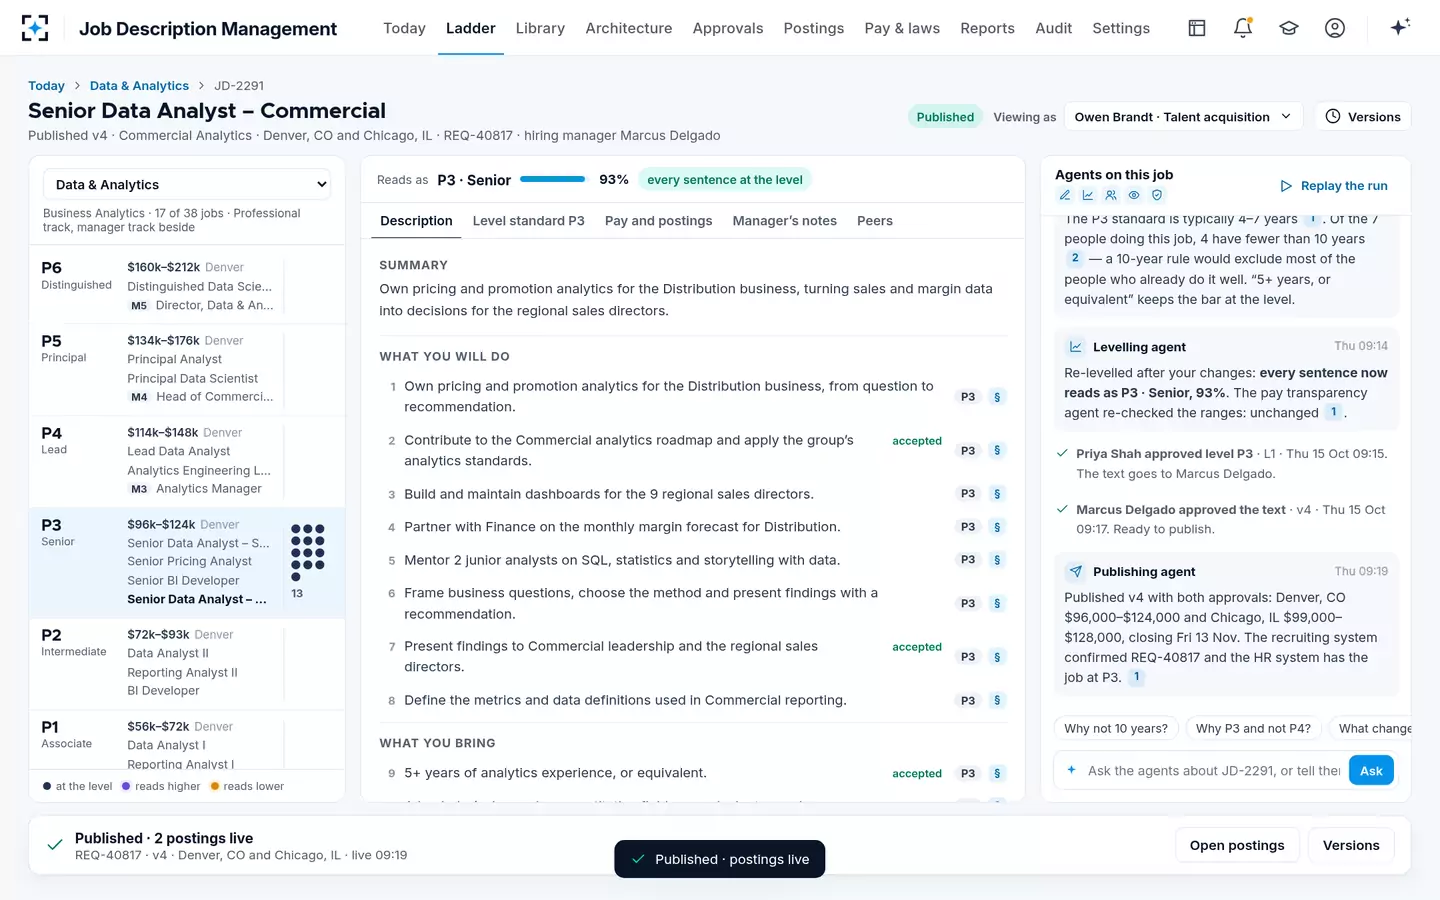Select the P4 Lead ladder row
Viewport: 1440px width, 900px height.
pyautogui.click(x=187, y=461)
